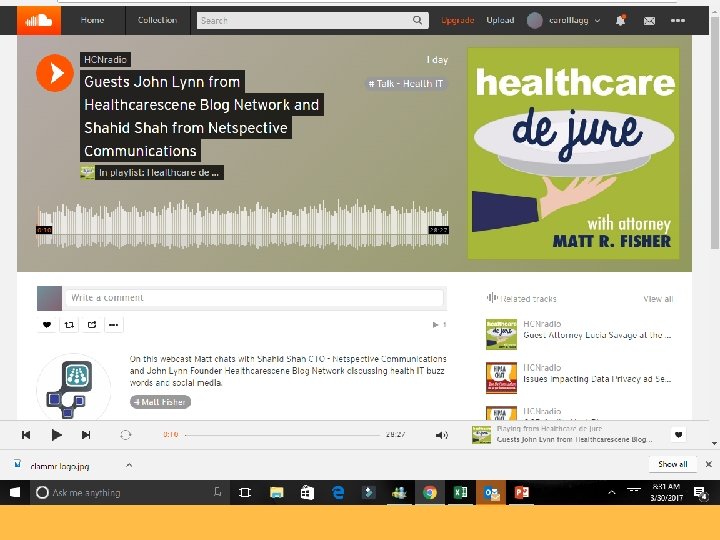This screenshot has height=540, width=720.
Task: Repost the track using the repost icon
Action: [x=69, y=325]
